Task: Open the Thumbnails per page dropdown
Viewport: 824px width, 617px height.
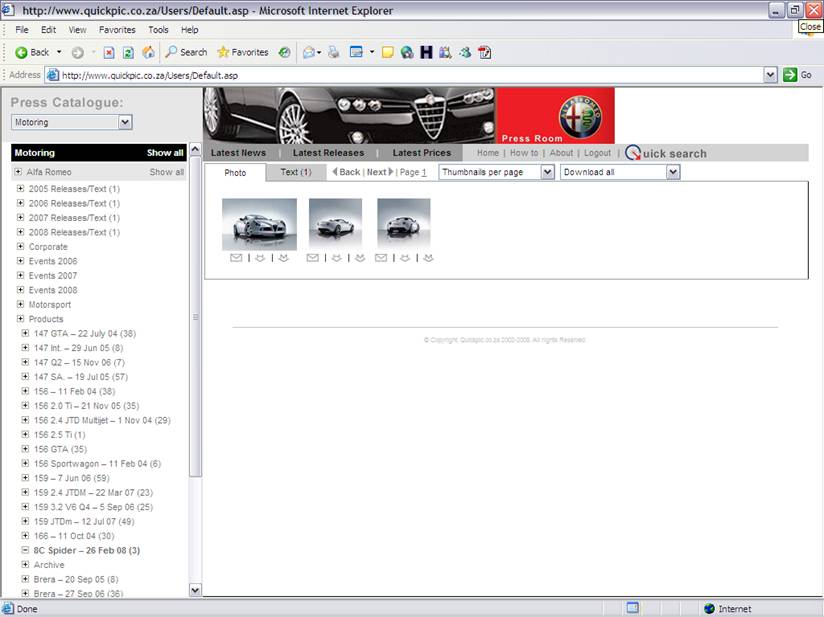Action: coord(548,172)
